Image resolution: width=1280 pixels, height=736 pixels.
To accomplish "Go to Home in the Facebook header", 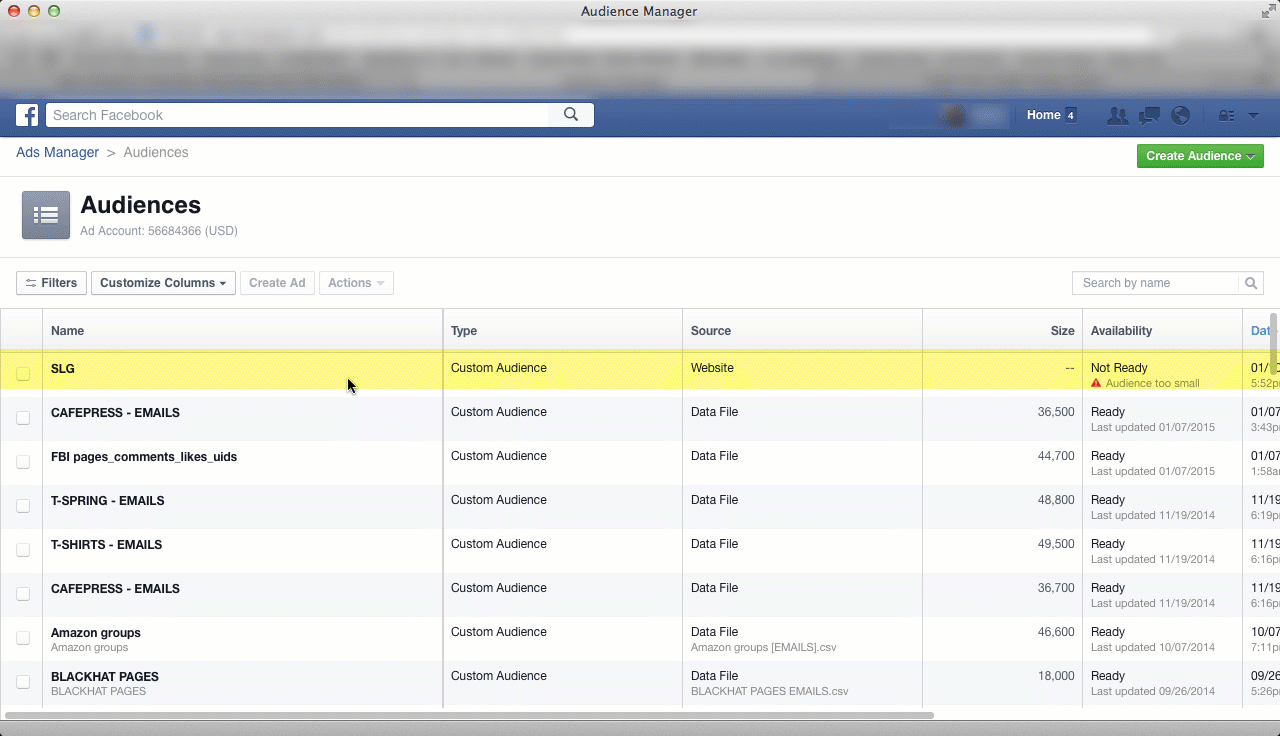I will [1043, 115].
